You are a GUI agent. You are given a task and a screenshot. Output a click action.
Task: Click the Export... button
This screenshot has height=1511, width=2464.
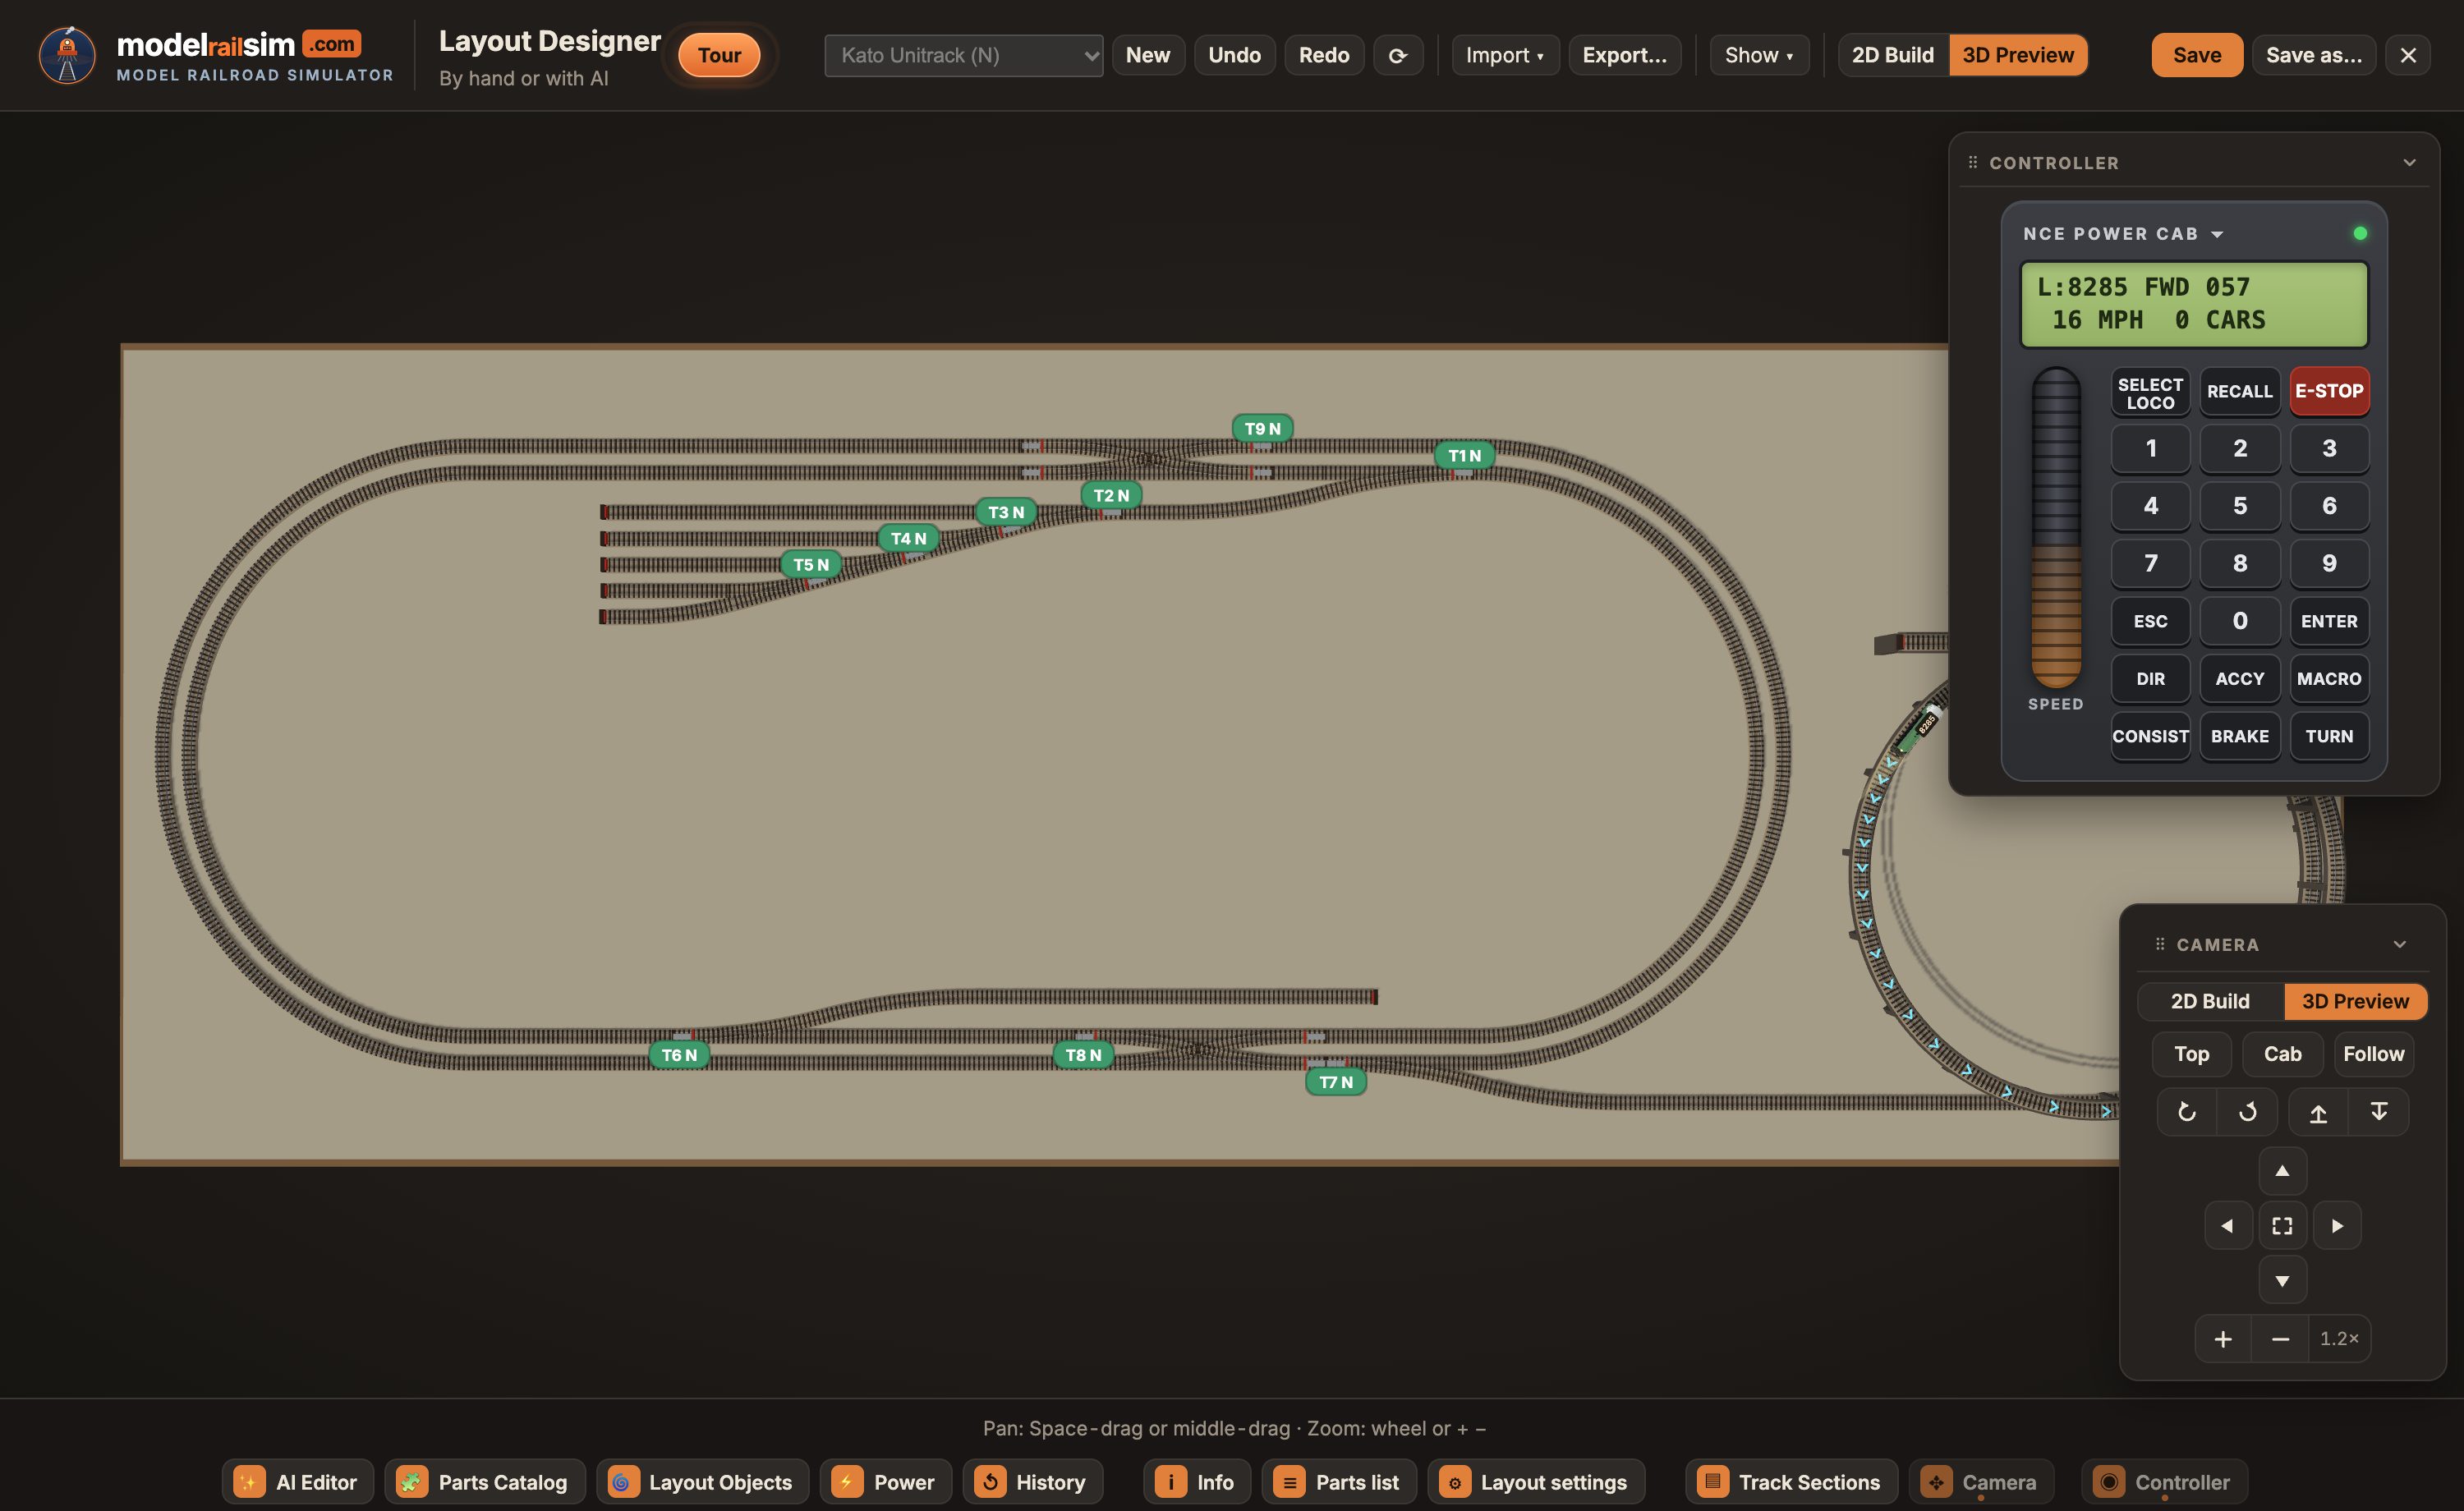(x=1624, y=55)
